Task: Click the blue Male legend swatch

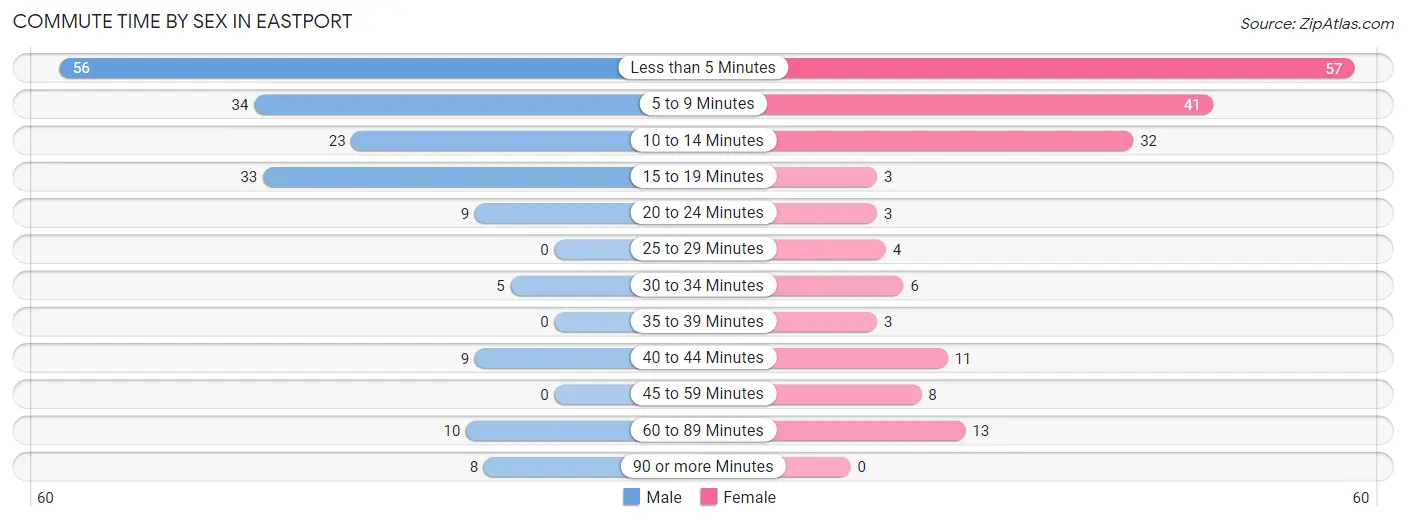Action: pos(631,497)
